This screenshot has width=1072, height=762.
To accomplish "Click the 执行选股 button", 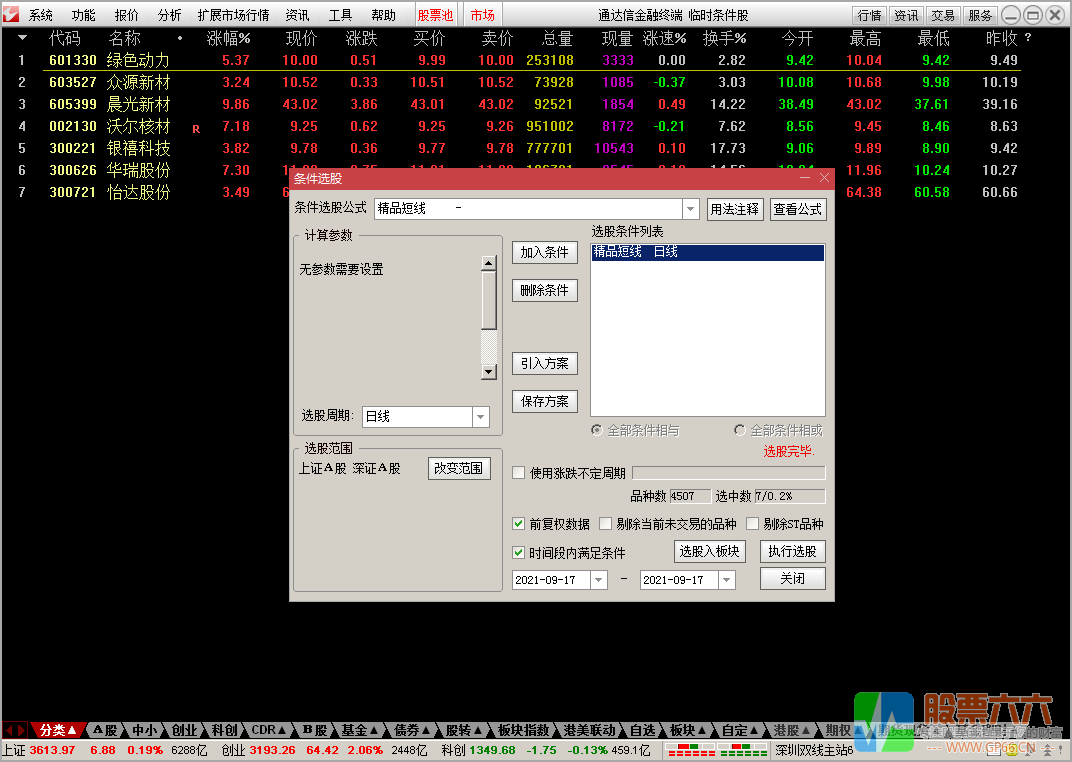I will coord(792,552).
